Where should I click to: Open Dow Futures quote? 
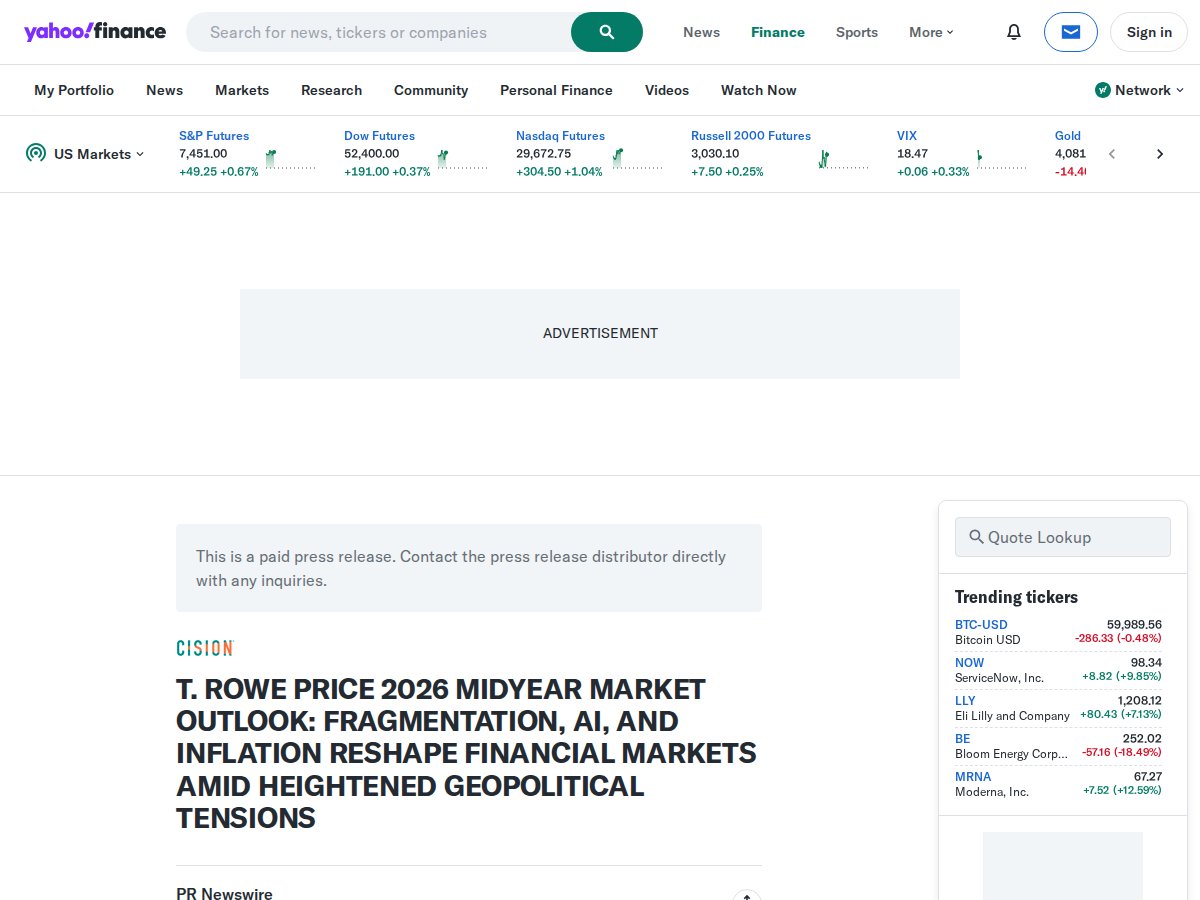pyautogui.click(x=379, y=136)
